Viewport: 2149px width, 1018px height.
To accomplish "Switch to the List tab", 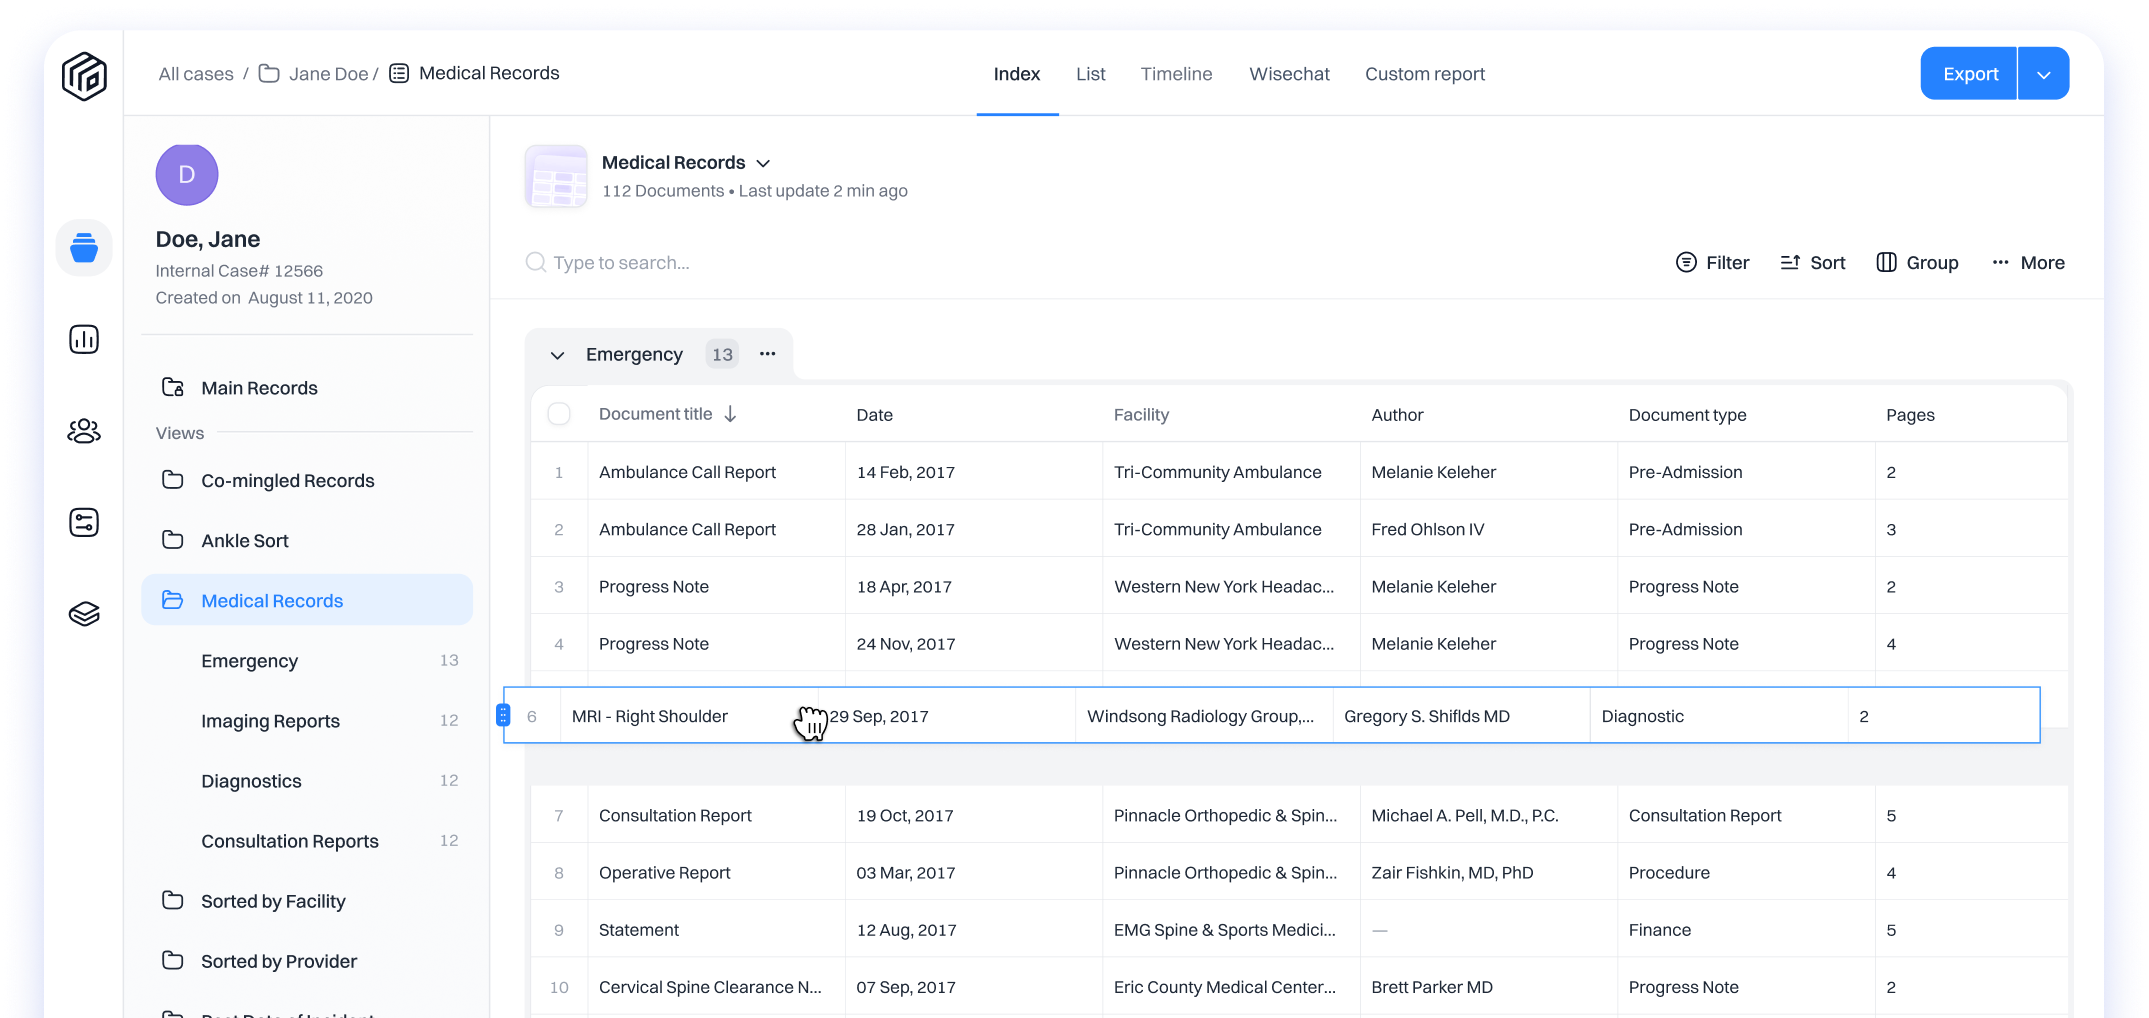I will pos(1090,74).
